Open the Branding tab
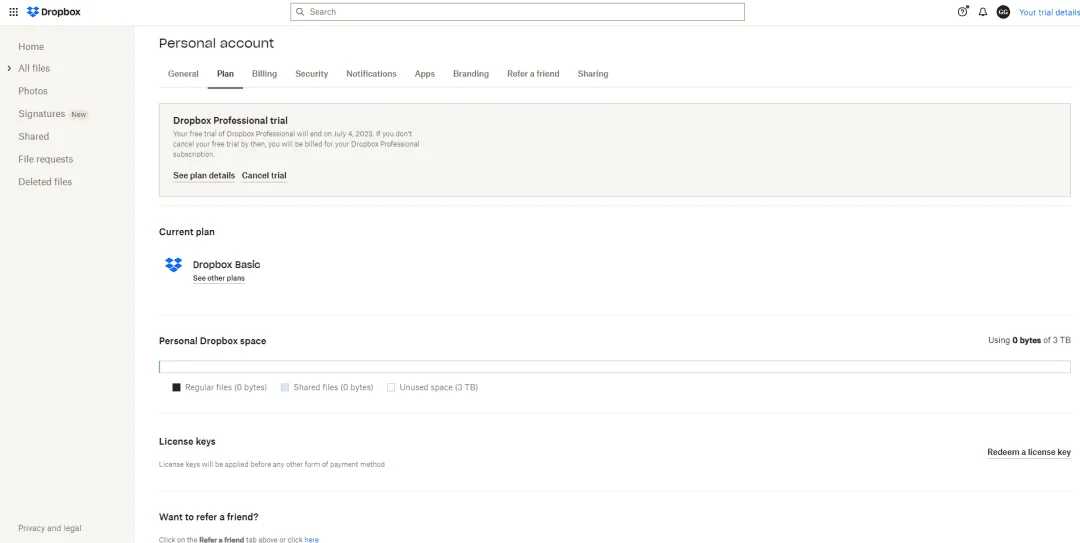 [x=471, y=74]
